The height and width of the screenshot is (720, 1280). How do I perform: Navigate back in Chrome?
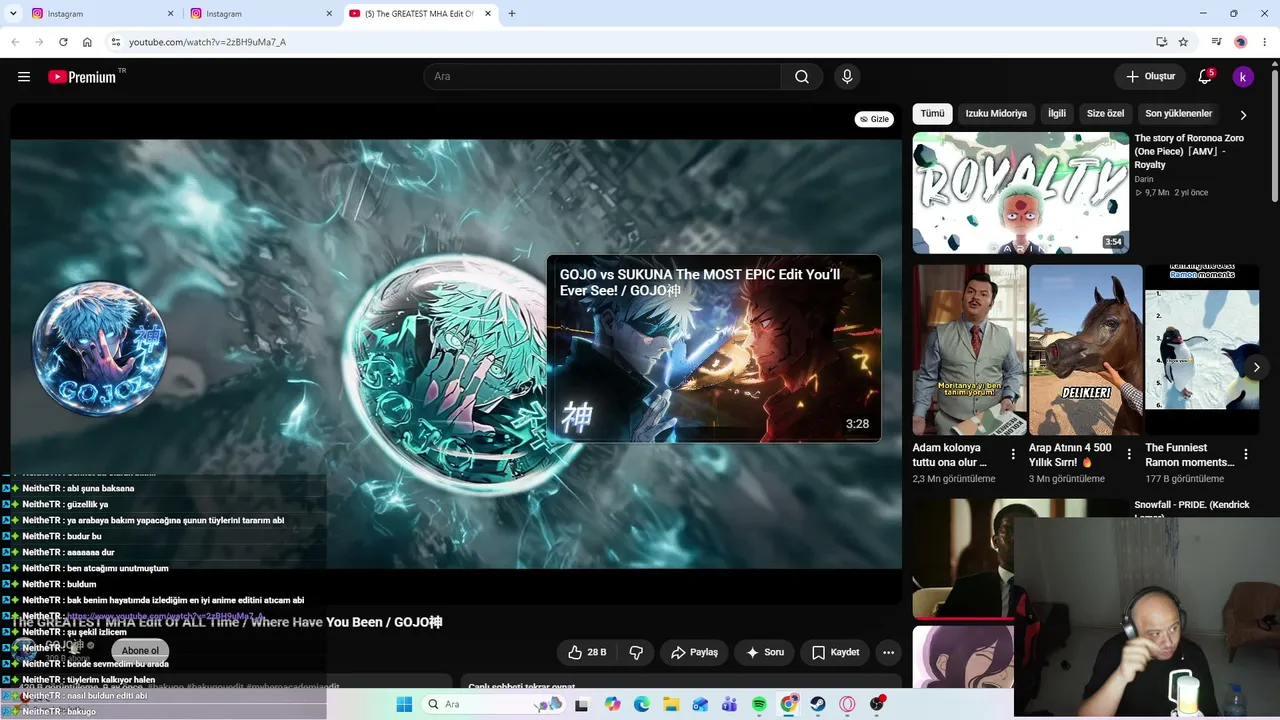[15, 42]
